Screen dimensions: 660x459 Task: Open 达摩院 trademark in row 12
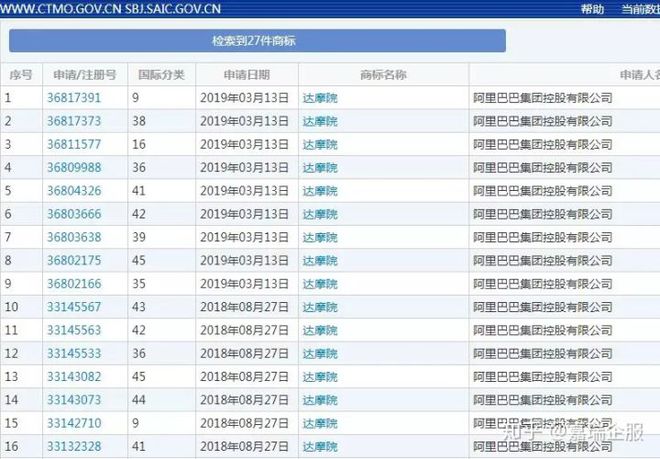pos(320,353)
